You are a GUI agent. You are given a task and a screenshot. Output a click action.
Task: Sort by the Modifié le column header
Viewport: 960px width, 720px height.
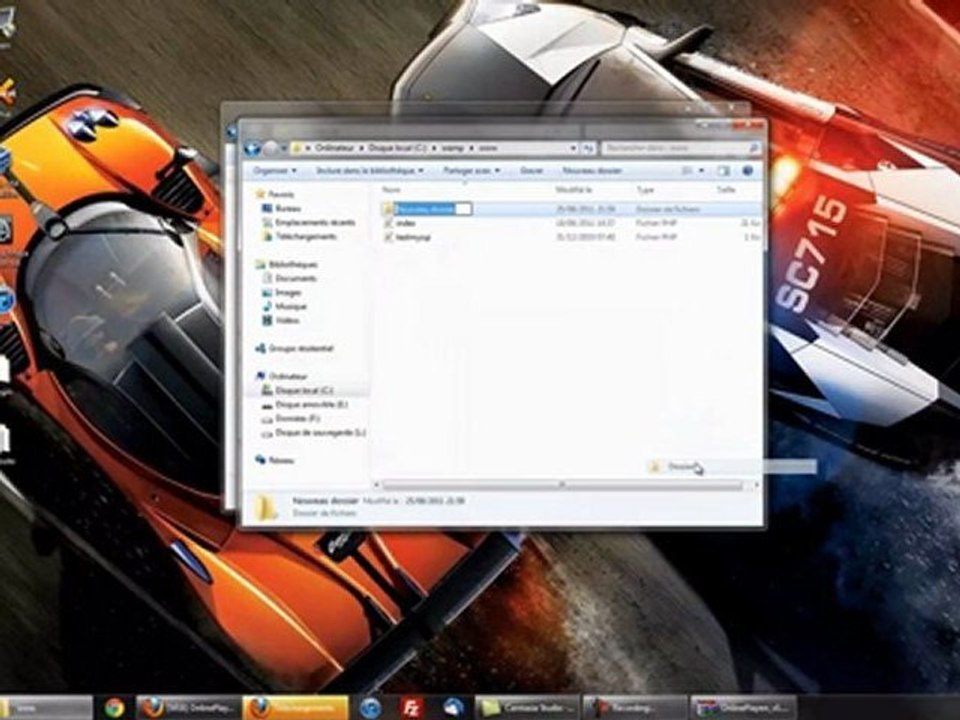click(x=573, y=190)
